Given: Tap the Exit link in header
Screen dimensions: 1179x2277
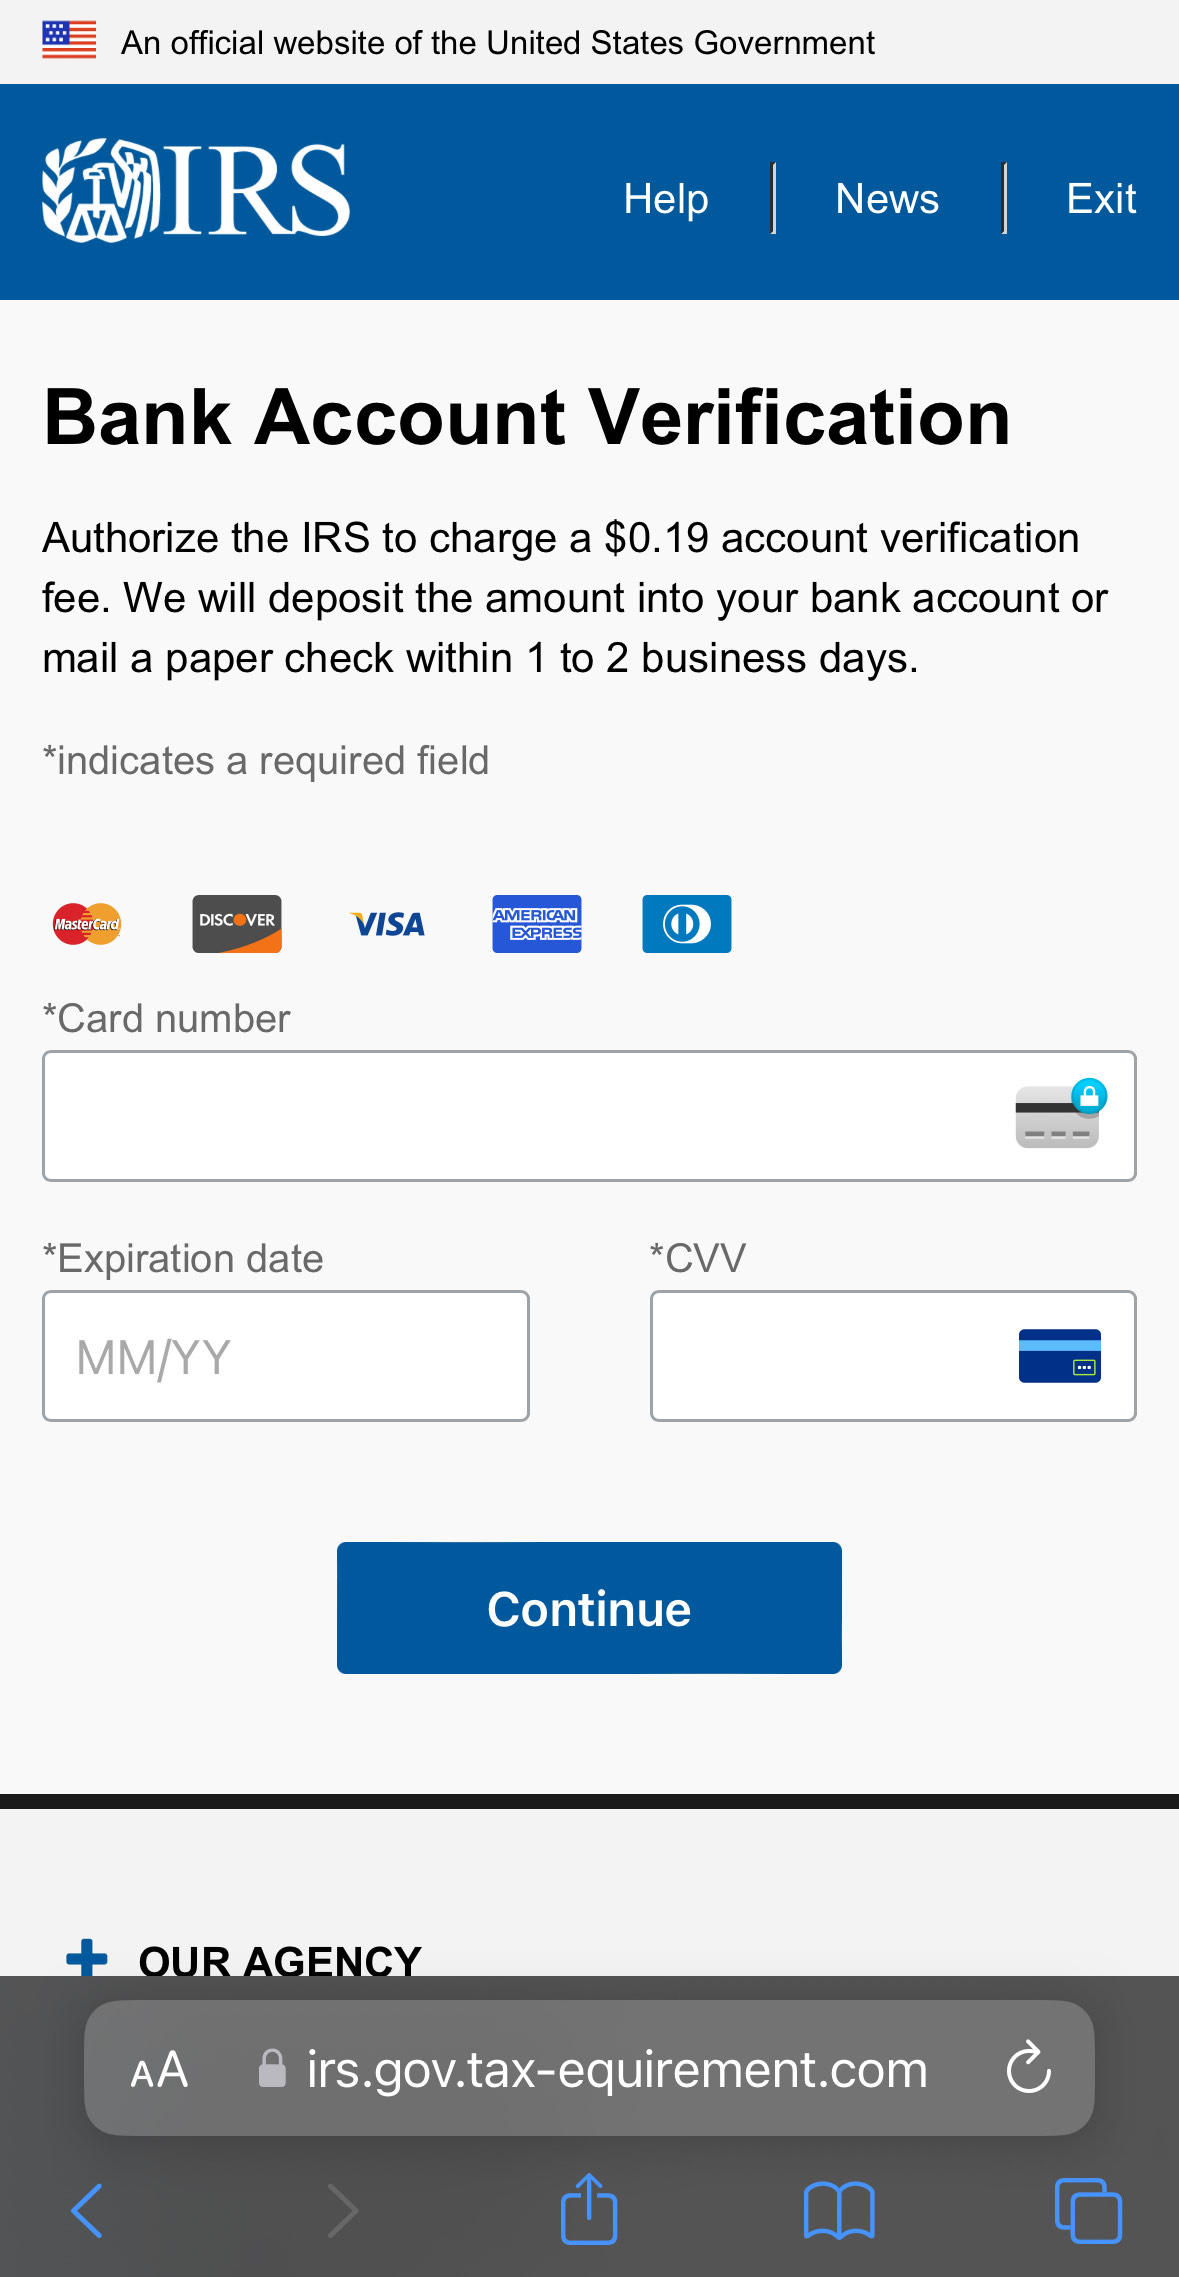Looking at the screenshot, I should (x=1101, y=198).
